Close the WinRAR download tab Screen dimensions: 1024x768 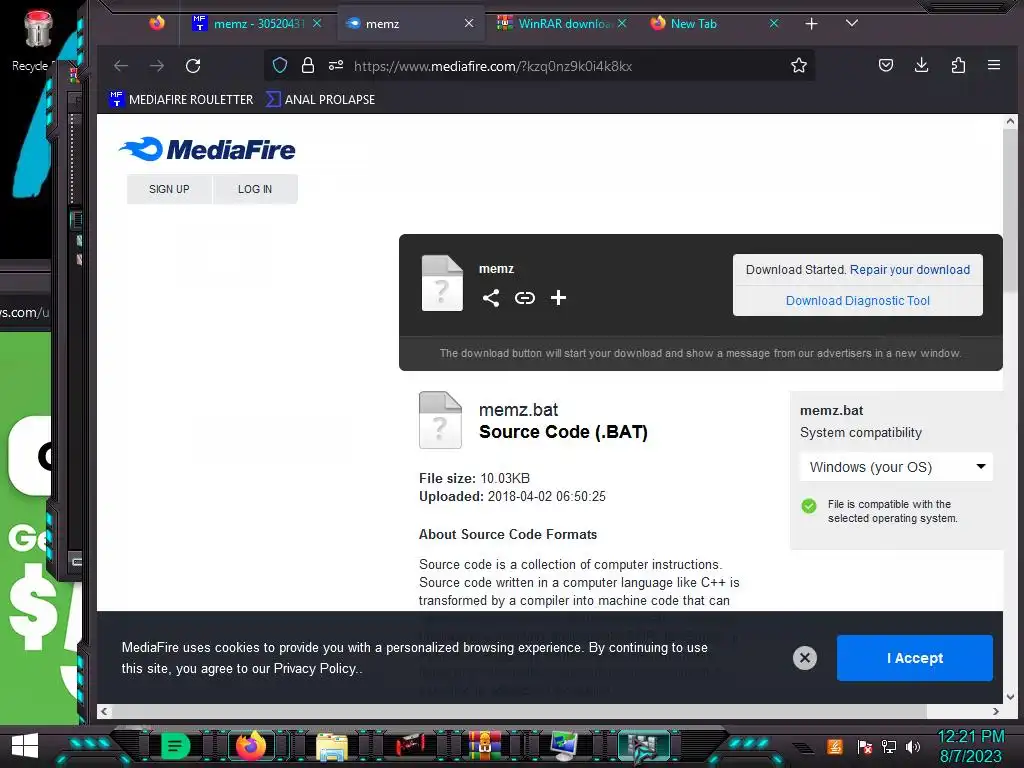click(x=622, y=24)
